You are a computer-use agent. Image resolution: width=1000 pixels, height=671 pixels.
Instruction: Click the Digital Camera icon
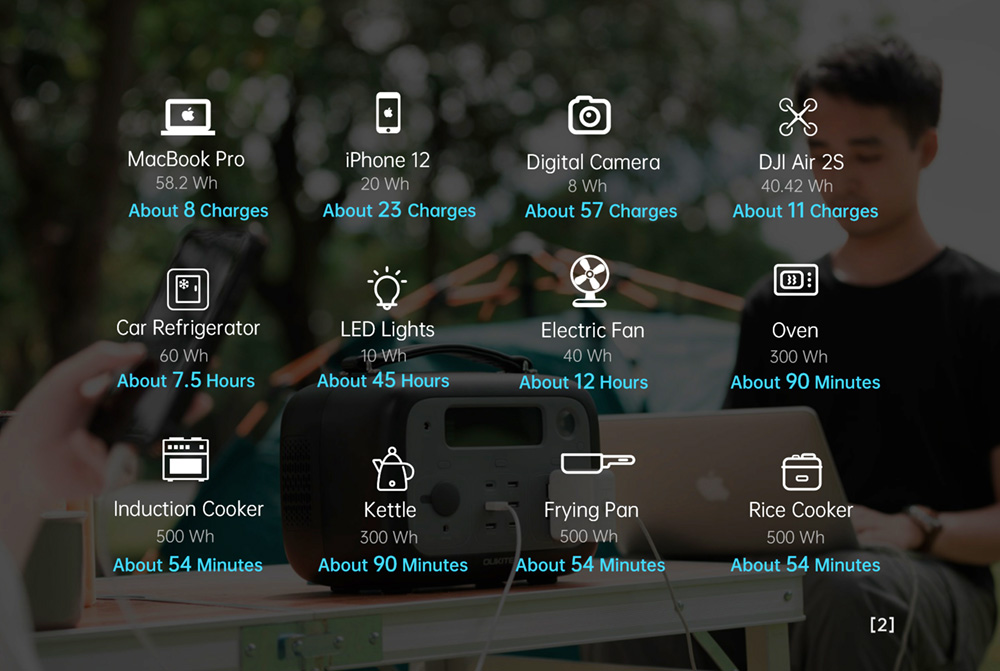589,115
